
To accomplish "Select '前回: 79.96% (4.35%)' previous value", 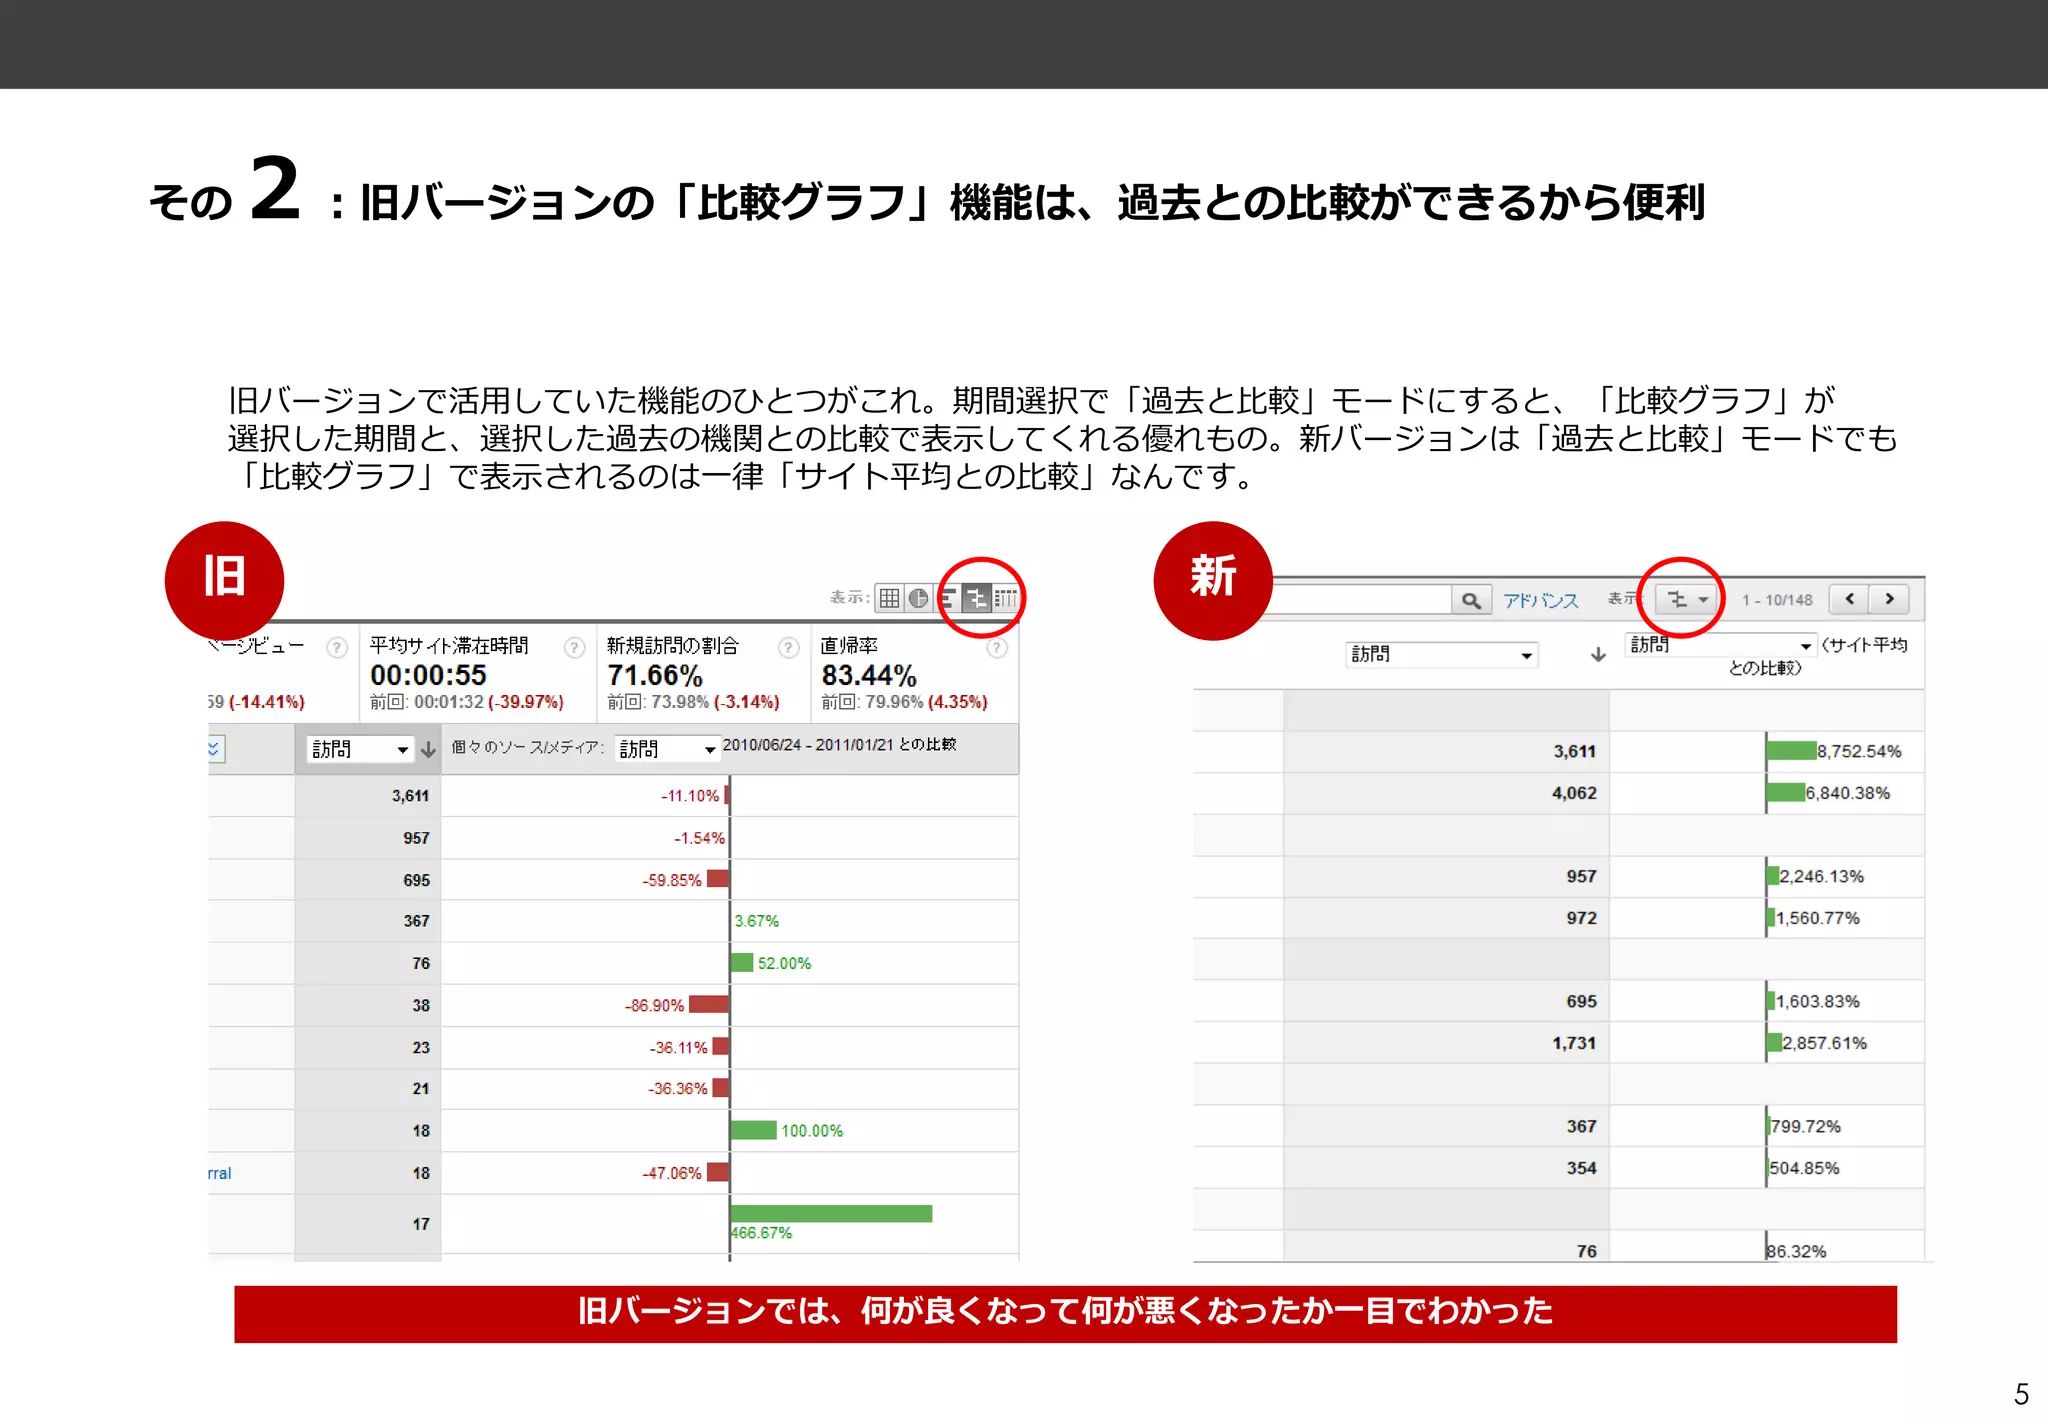I will tap(904, 702).
